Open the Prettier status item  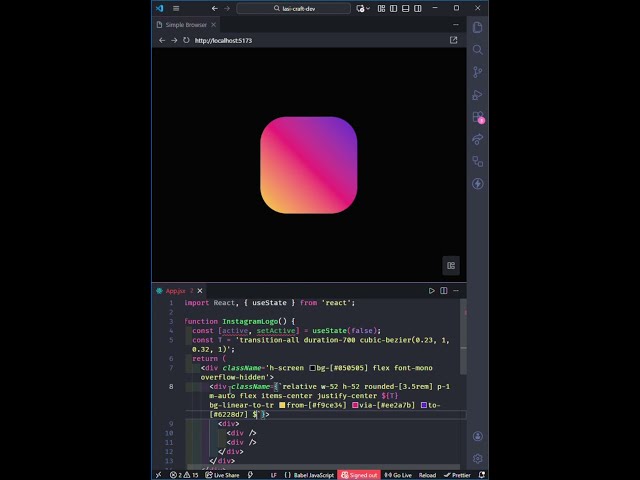click(457, 475)
